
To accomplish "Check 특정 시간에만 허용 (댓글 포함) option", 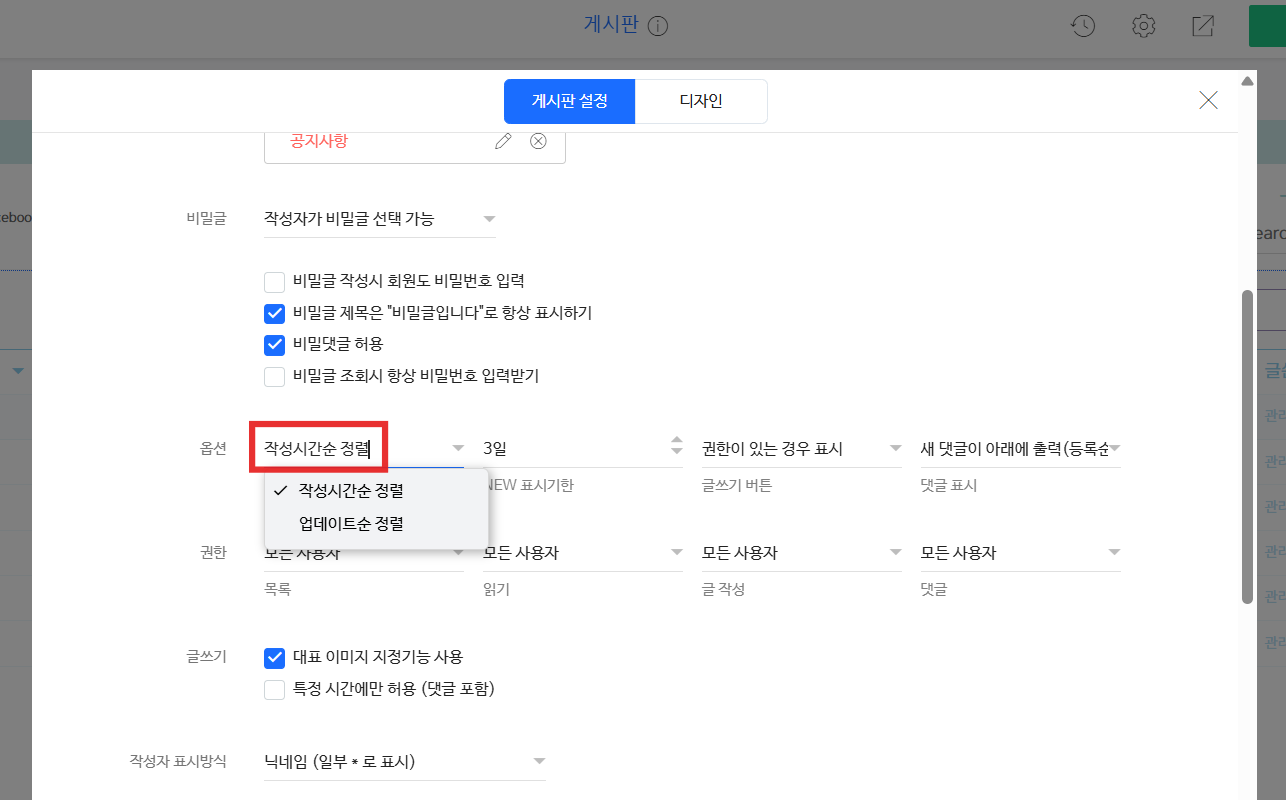I will tap(275, 690).
